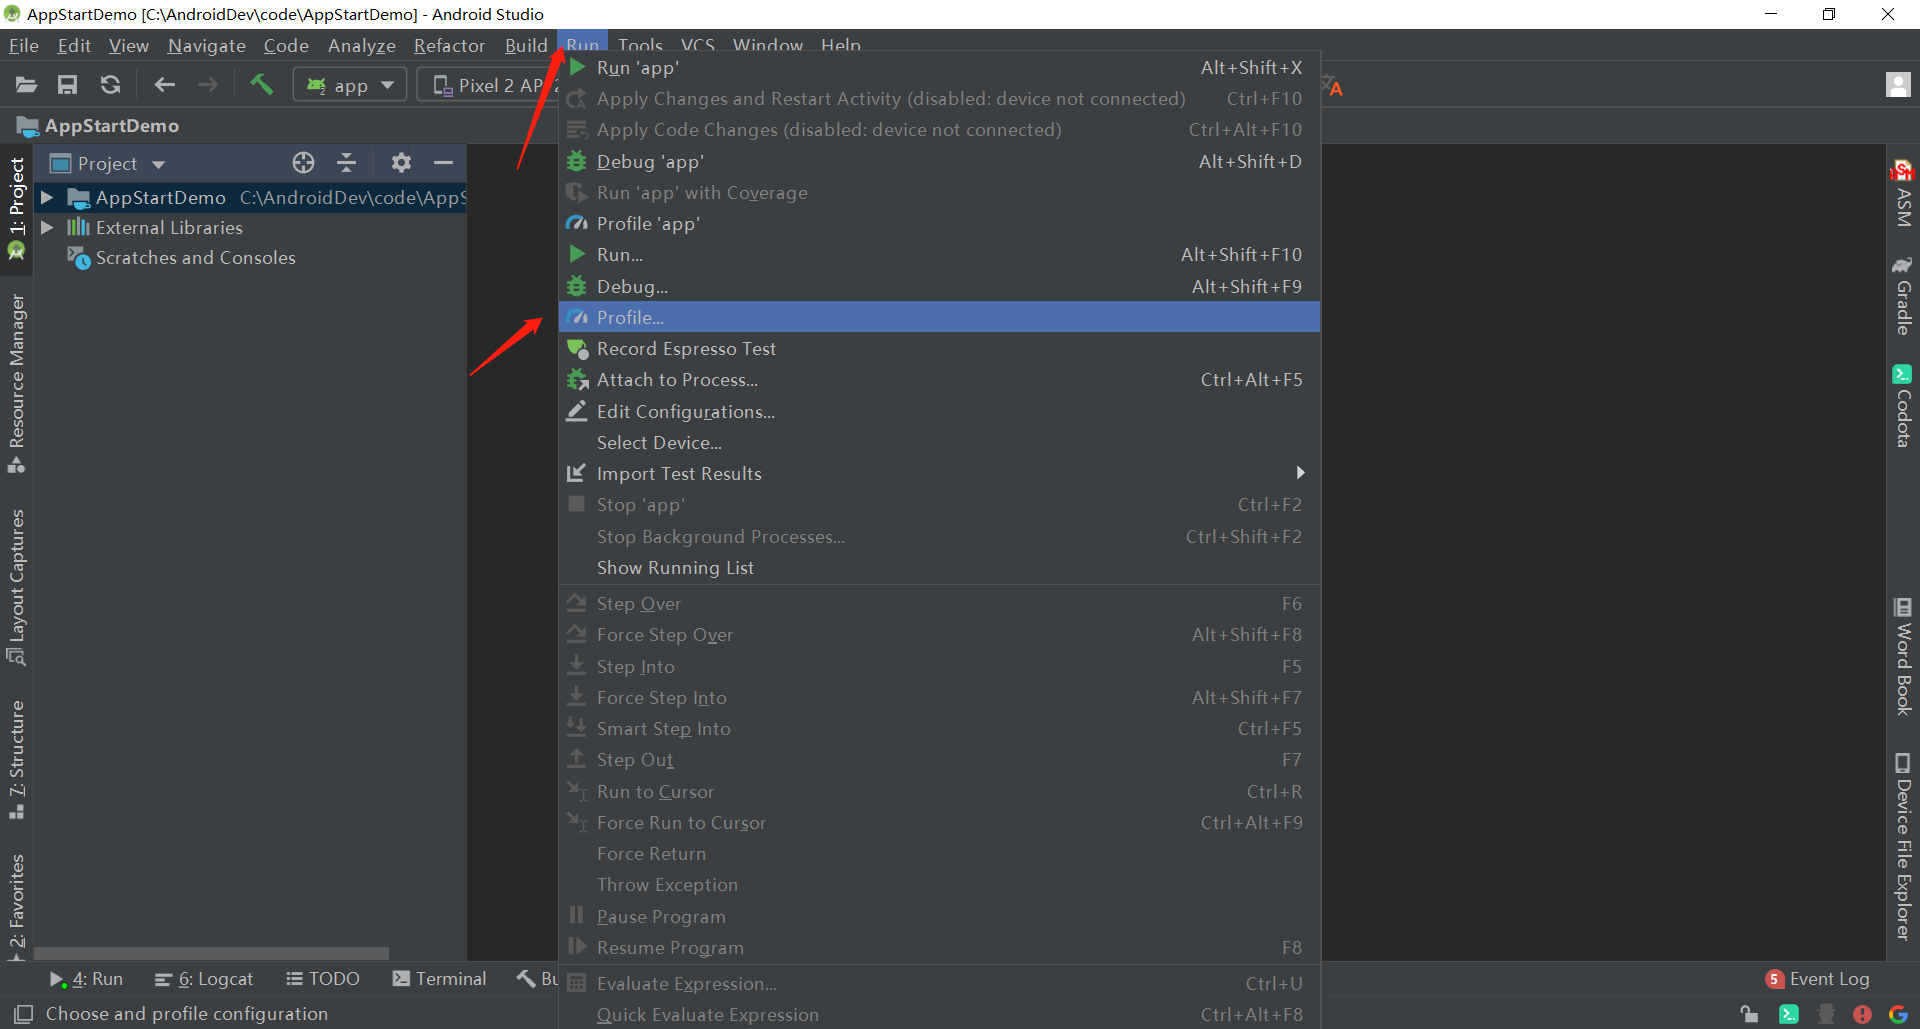Open the Project view selector dropdown
The width and height of the screenshot is (1920, 1029).
click(x=108, y=163)
